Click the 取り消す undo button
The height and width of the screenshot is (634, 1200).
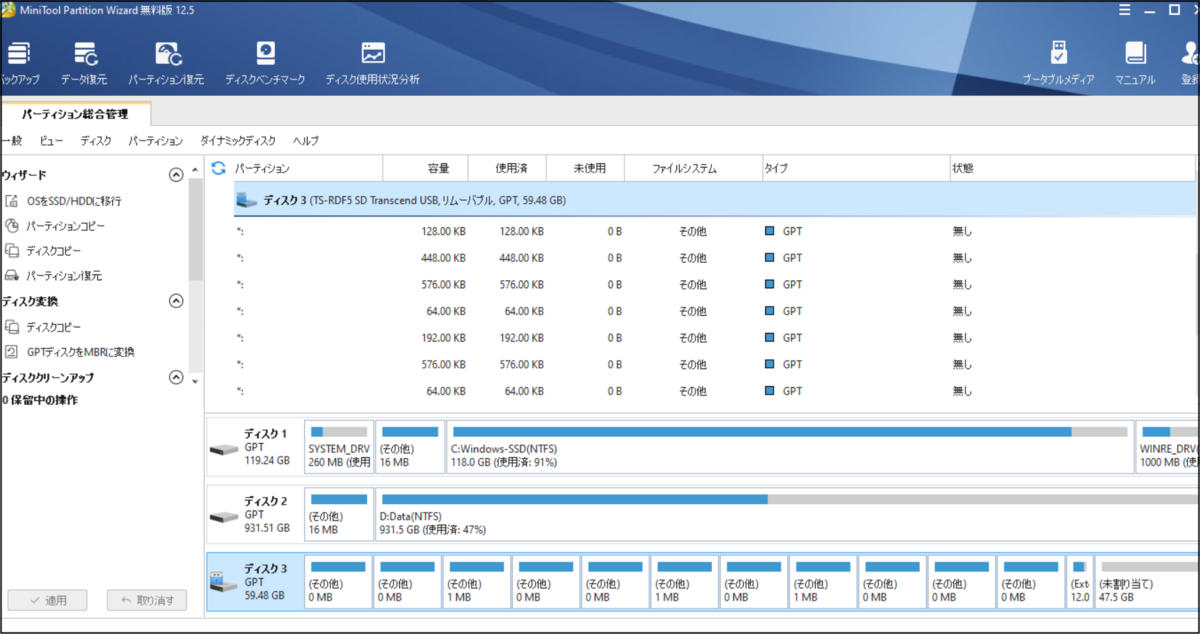tap(147, 600)
